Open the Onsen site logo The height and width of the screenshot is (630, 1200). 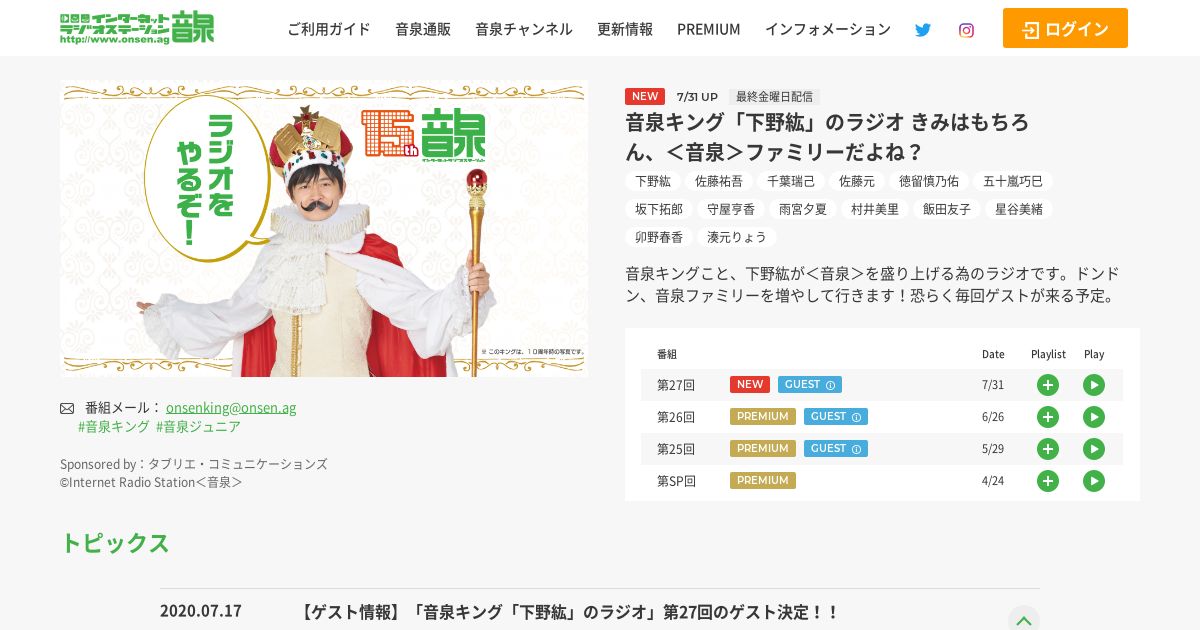pos(137,28)
